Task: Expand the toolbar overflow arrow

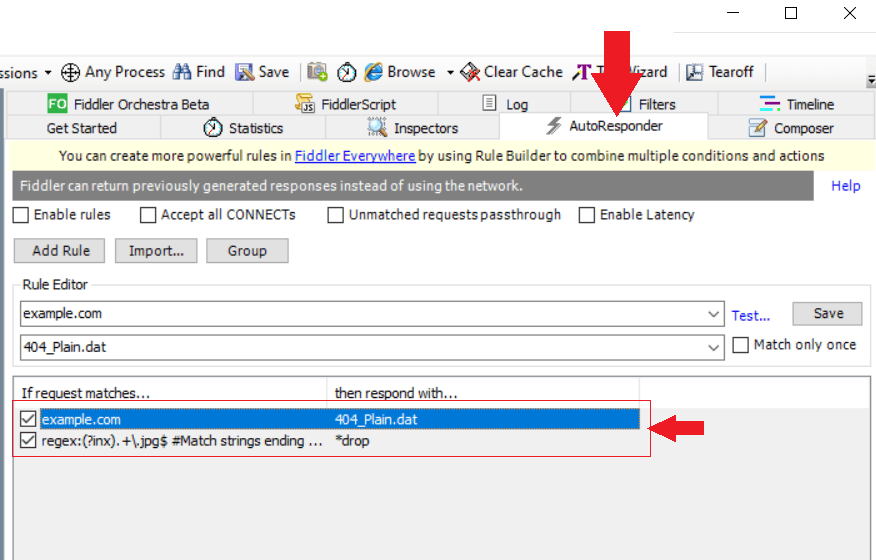Action: [x=871, y=80]
